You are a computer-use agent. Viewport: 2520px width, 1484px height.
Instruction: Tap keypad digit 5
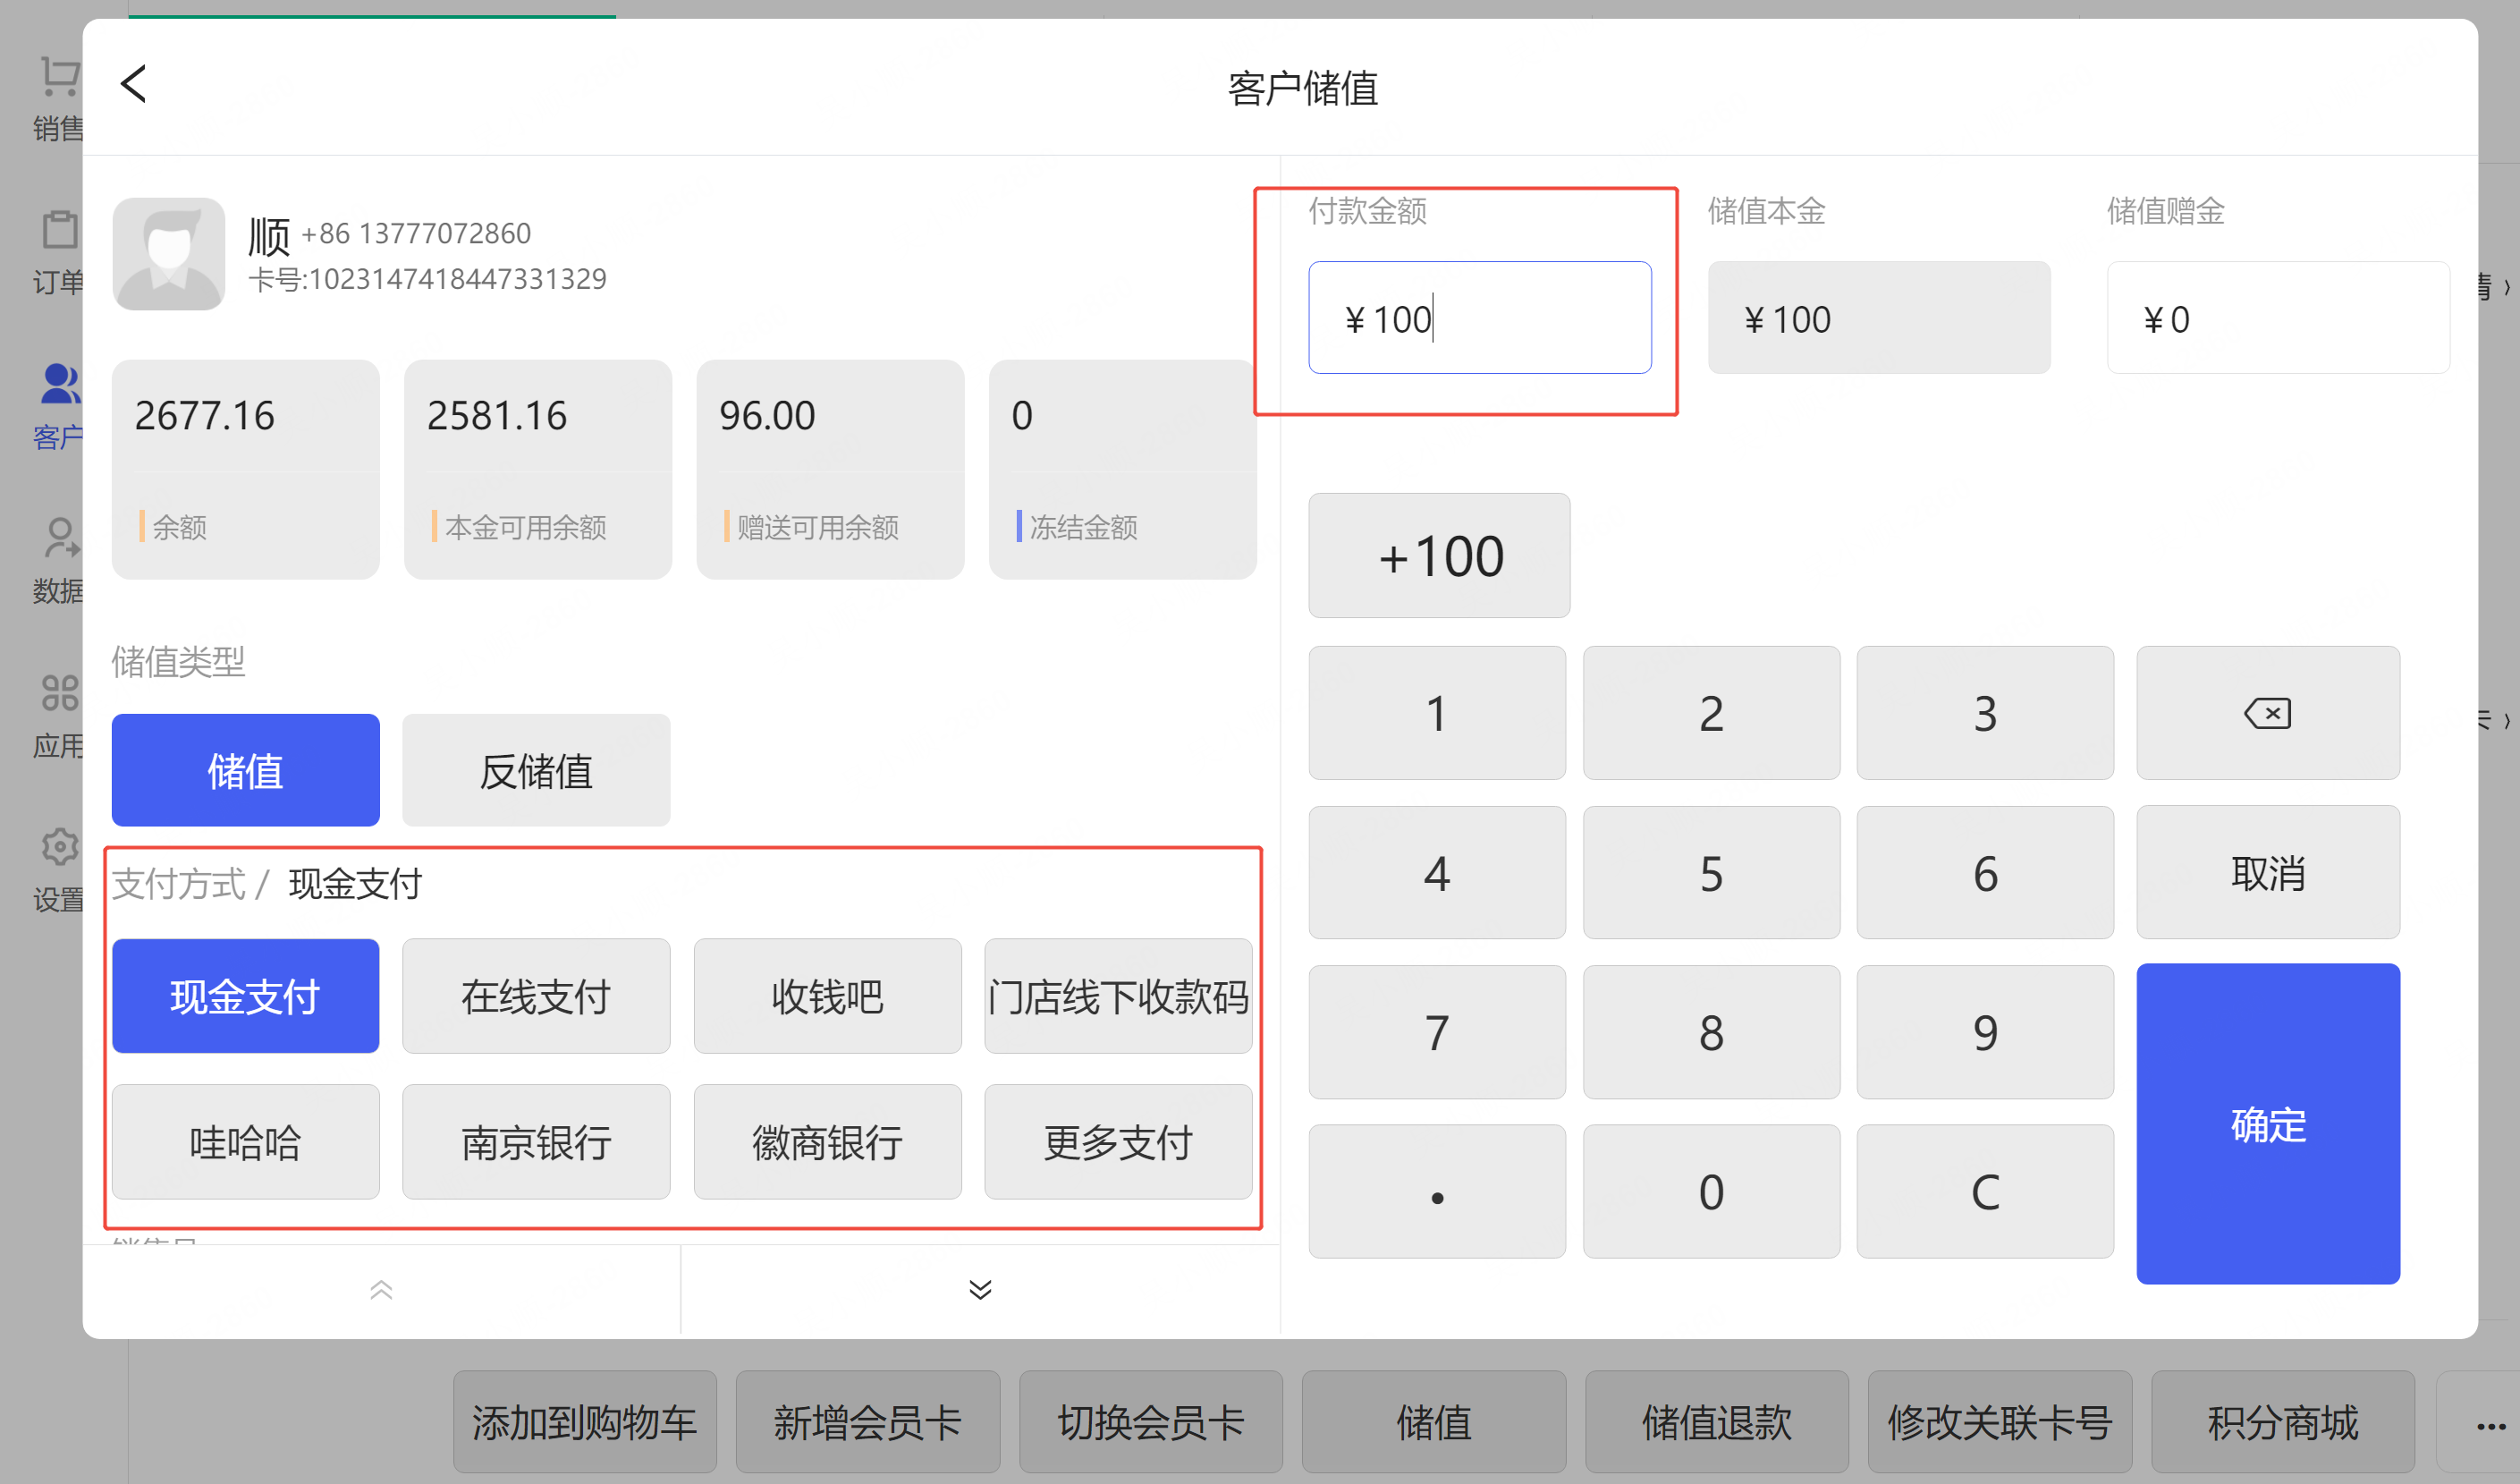click(1711, 873)
